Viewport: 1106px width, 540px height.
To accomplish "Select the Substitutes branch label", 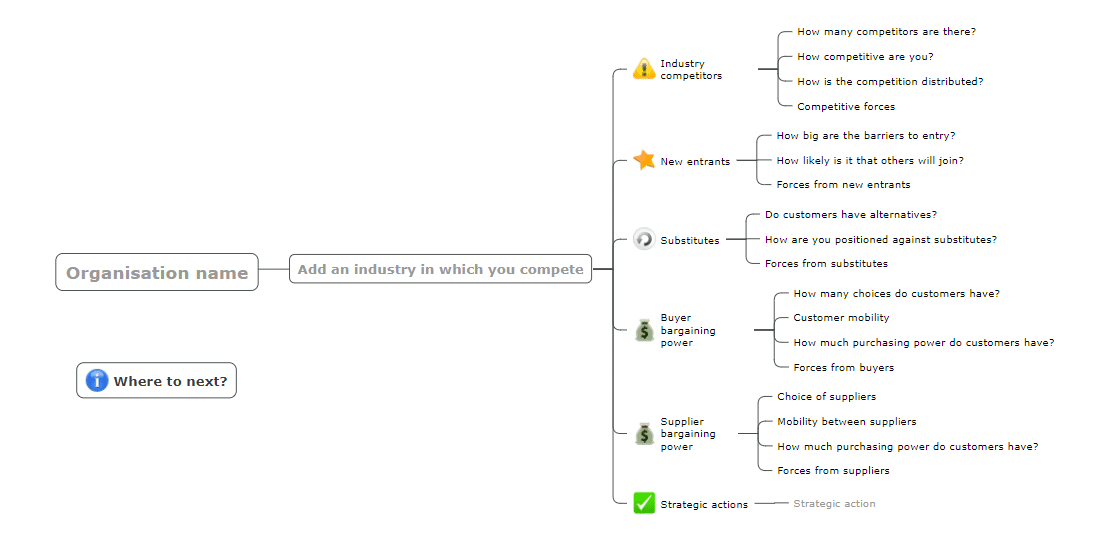I will pos(690,240).
